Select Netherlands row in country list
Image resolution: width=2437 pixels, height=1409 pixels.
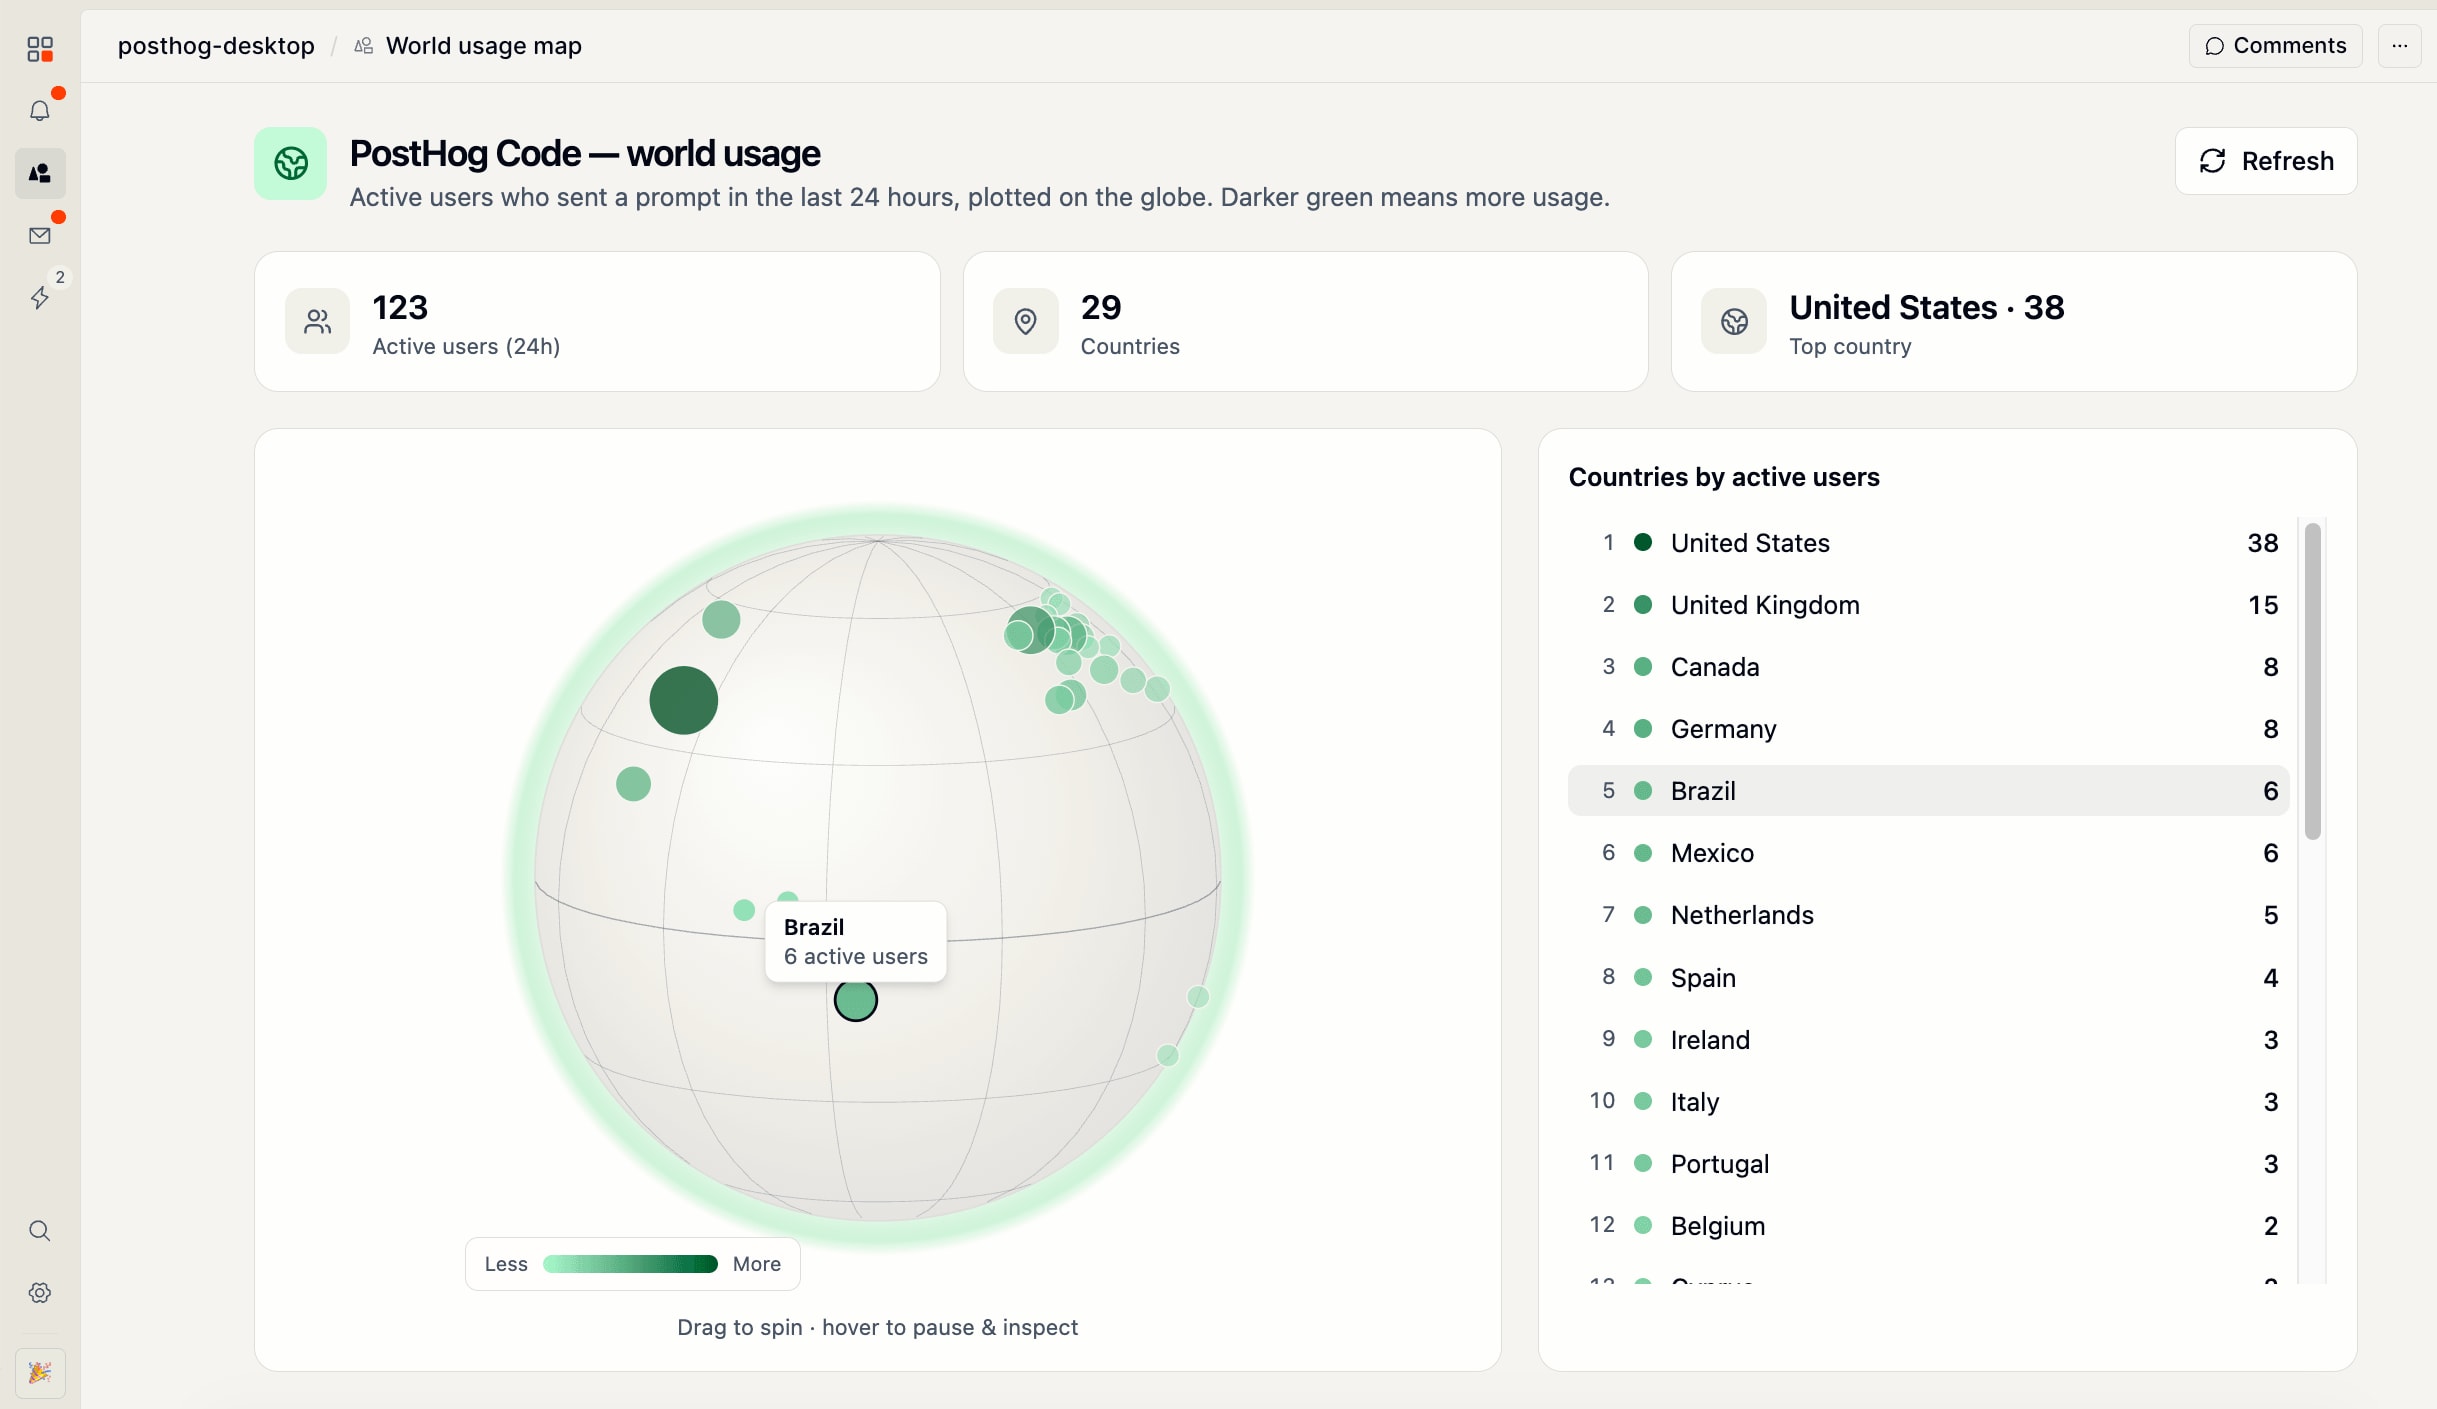[1927, 915]
